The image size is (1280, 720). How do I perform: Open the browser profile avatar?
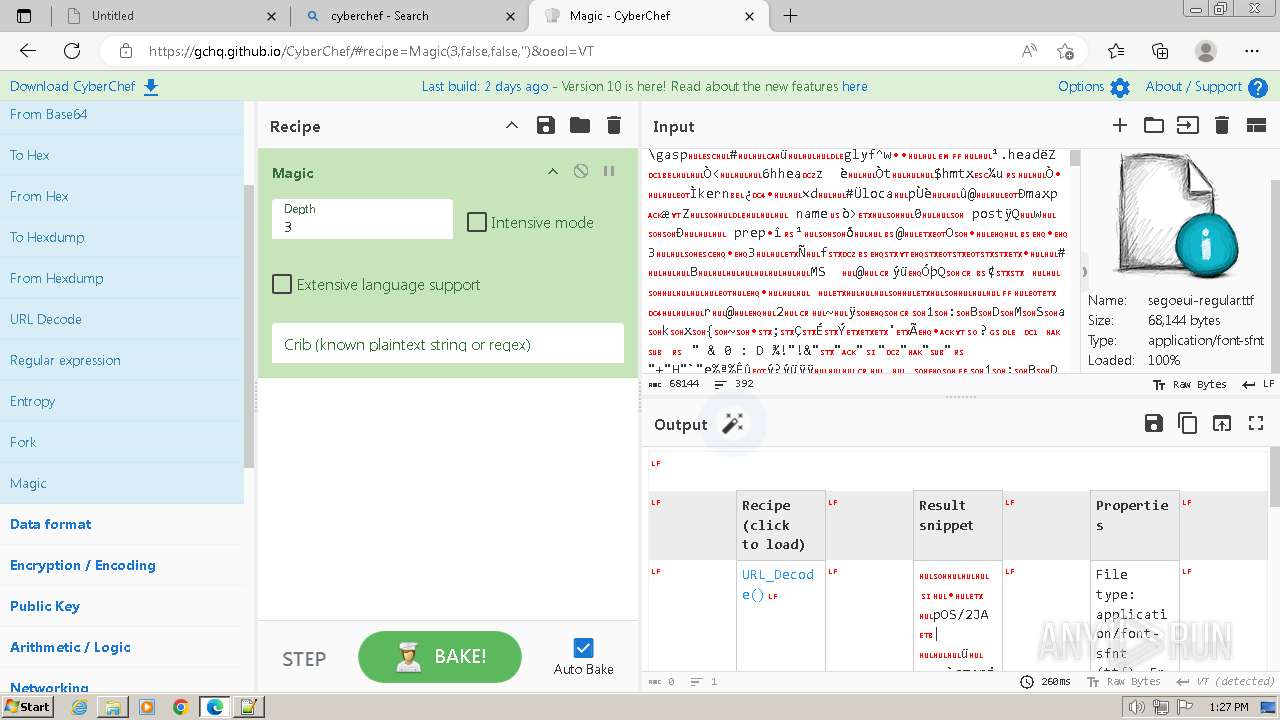point(1206,51)
